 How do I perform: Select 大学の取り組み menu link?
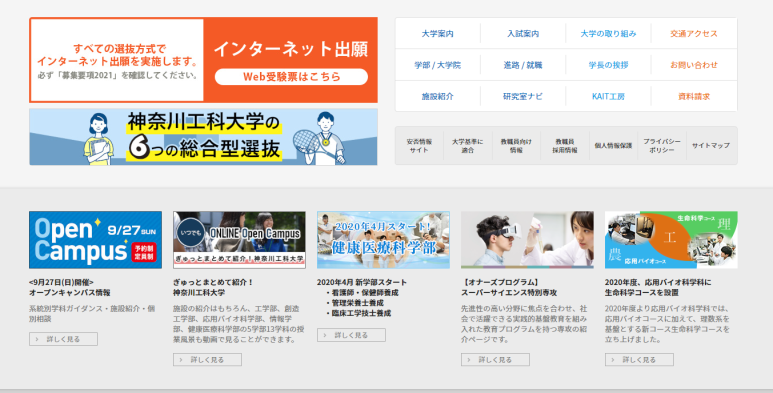[608, 34]
